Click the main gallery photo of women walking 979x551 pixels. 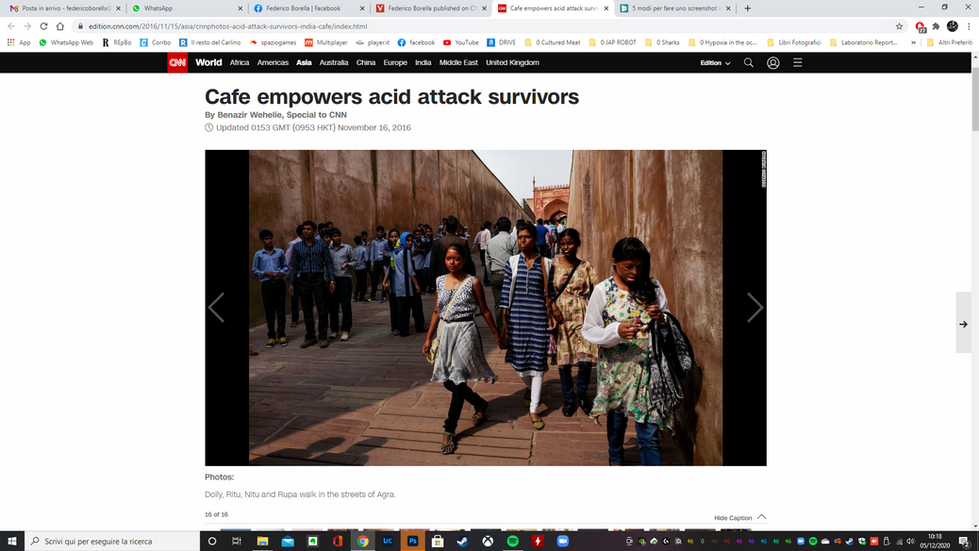click(486, 308)
